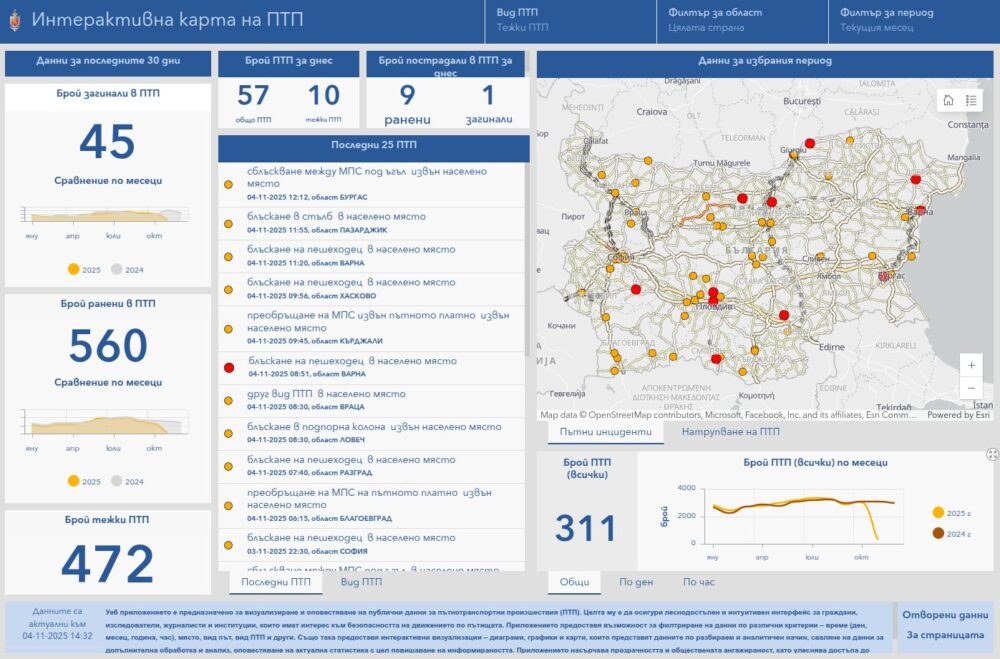
Task: Zoom out on the map with minus button
Action: [971, 389]
